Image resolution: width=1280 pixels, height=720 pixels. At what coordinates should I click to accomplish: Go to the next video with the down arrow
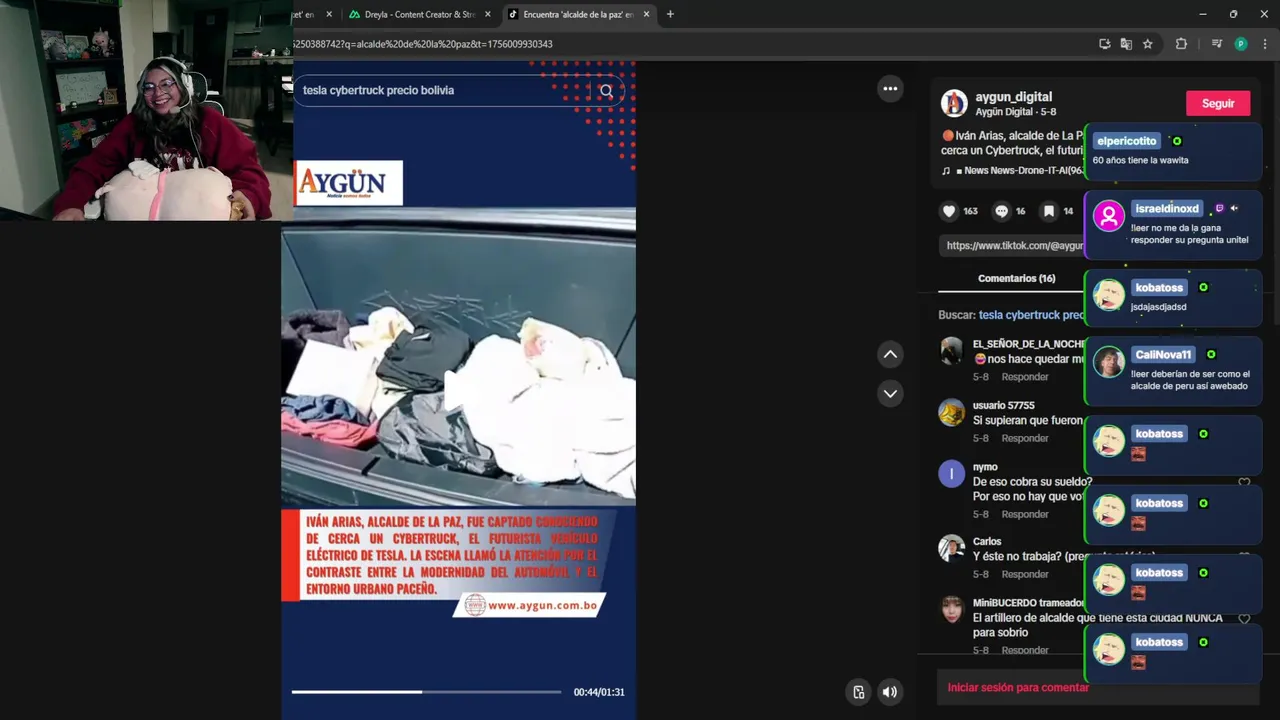pyautogui.click(x=890, y=393)
